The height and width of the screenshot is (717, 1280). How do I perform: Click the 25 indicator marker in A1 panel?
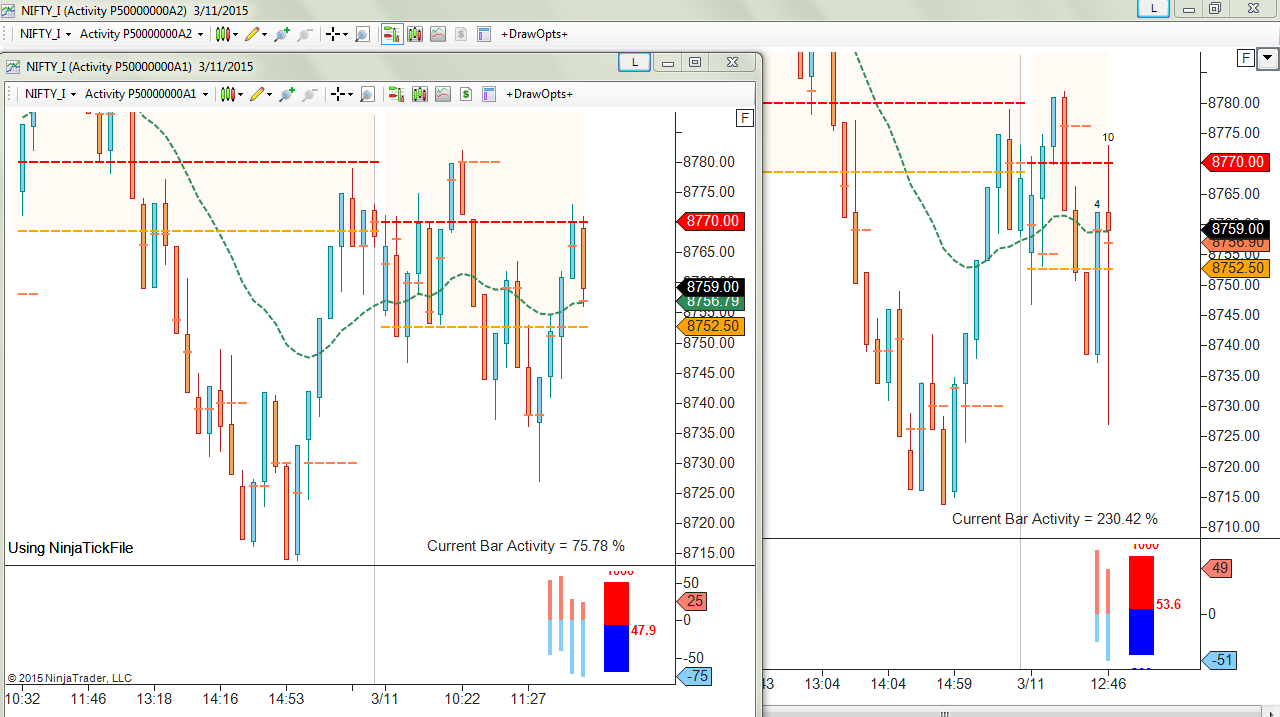pos(693,601)
